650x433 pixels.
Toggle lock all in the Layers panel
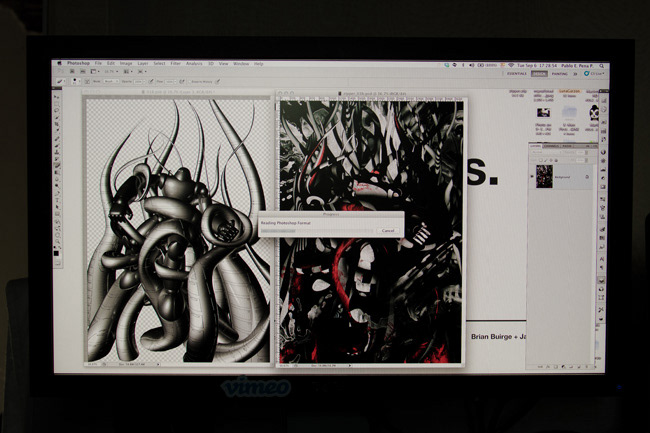click(556, 160)
